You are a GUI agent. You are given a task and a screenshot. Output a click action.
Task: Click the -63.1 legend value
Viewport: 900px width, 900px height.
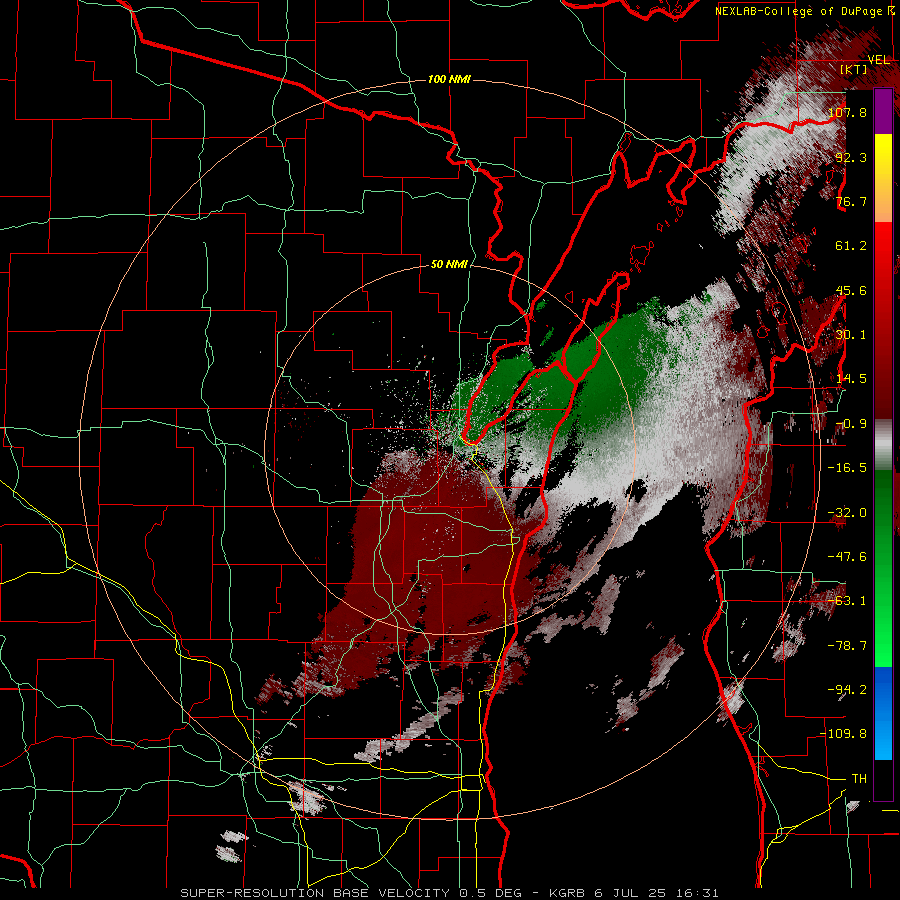847,601
